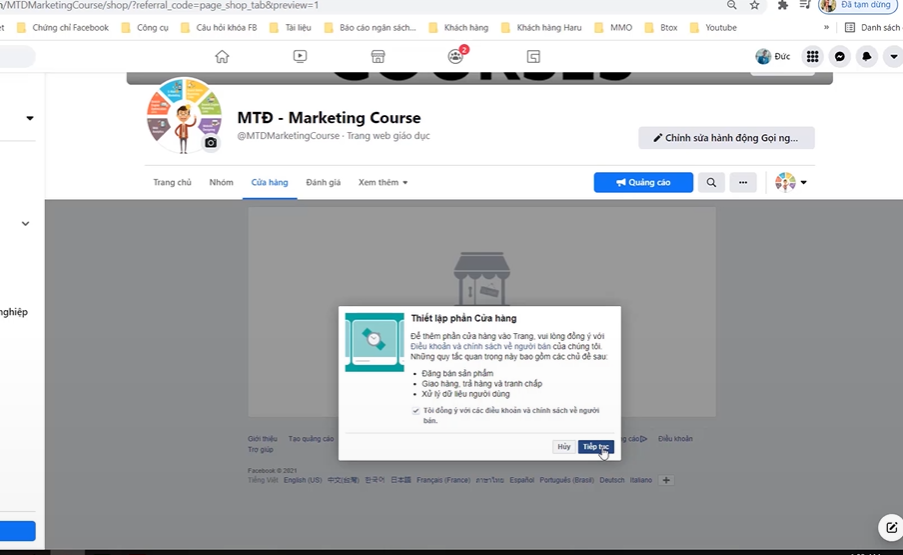Click the camera icon on the page avatar
The width and height of the screenshot is (903, 555).
[211, 143]
